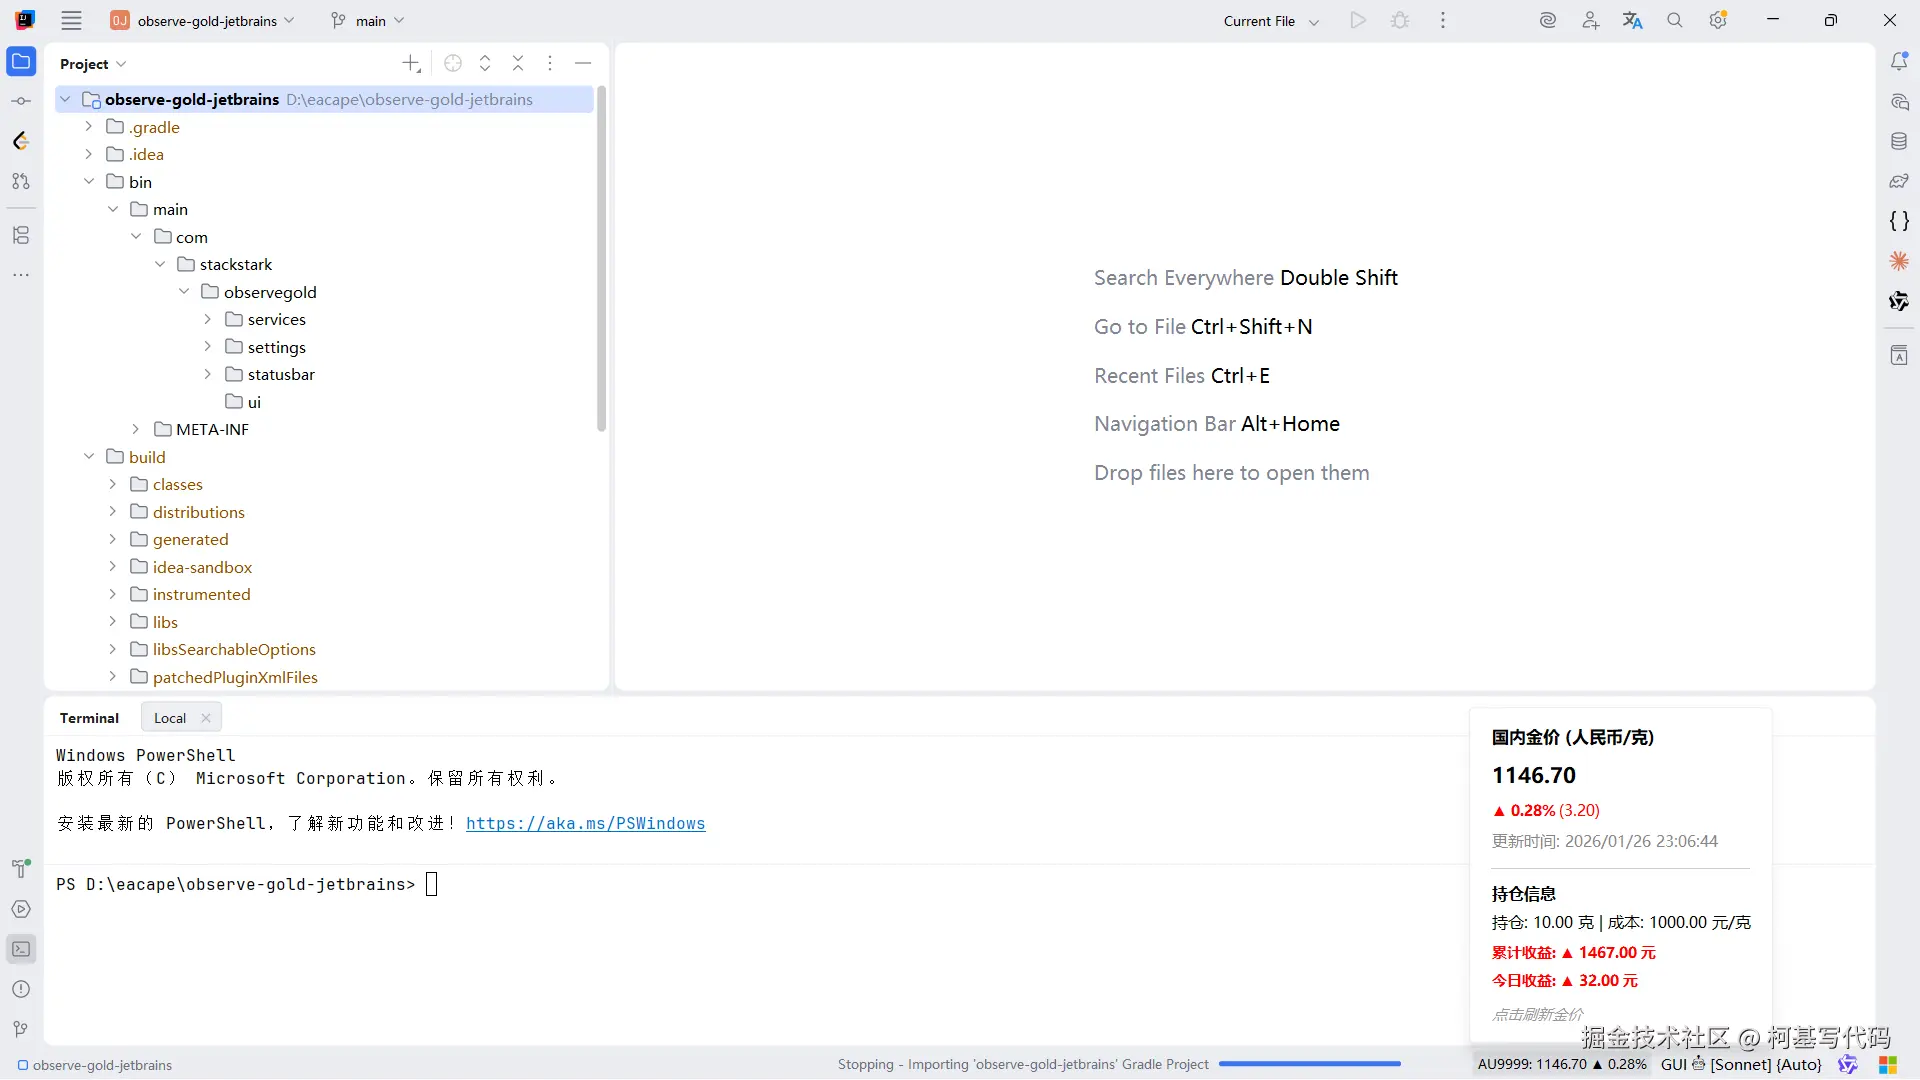Open the aka.ms/PSWindows link
Screen dimensions: 1920x1080
(585, 824)
